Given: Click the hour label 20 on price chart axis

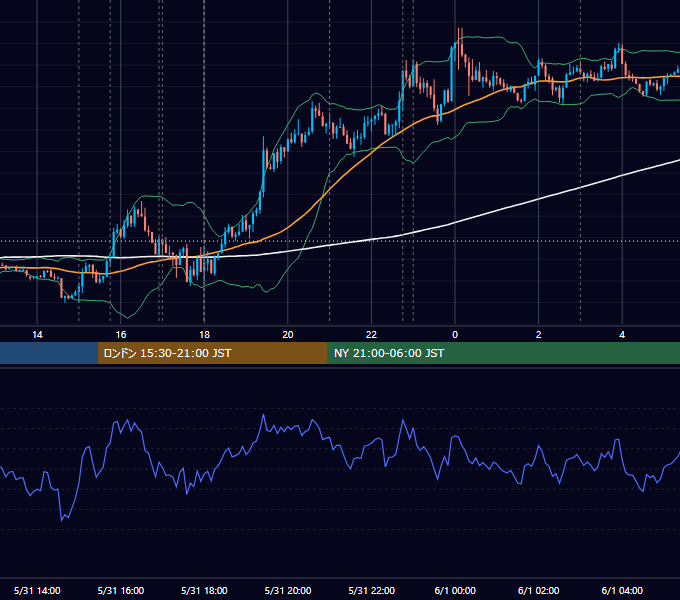Looking at the screenshot, I should pyautogui.click(x=288, y=335).
